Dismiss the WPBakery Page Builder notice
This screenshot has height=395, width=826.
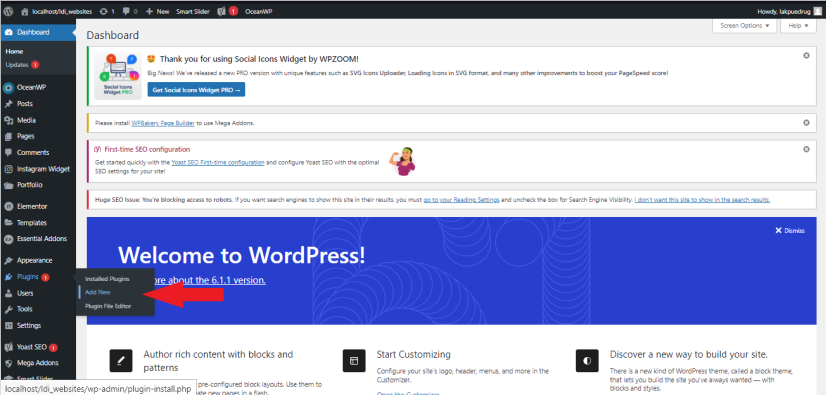[x=806, y=123]
